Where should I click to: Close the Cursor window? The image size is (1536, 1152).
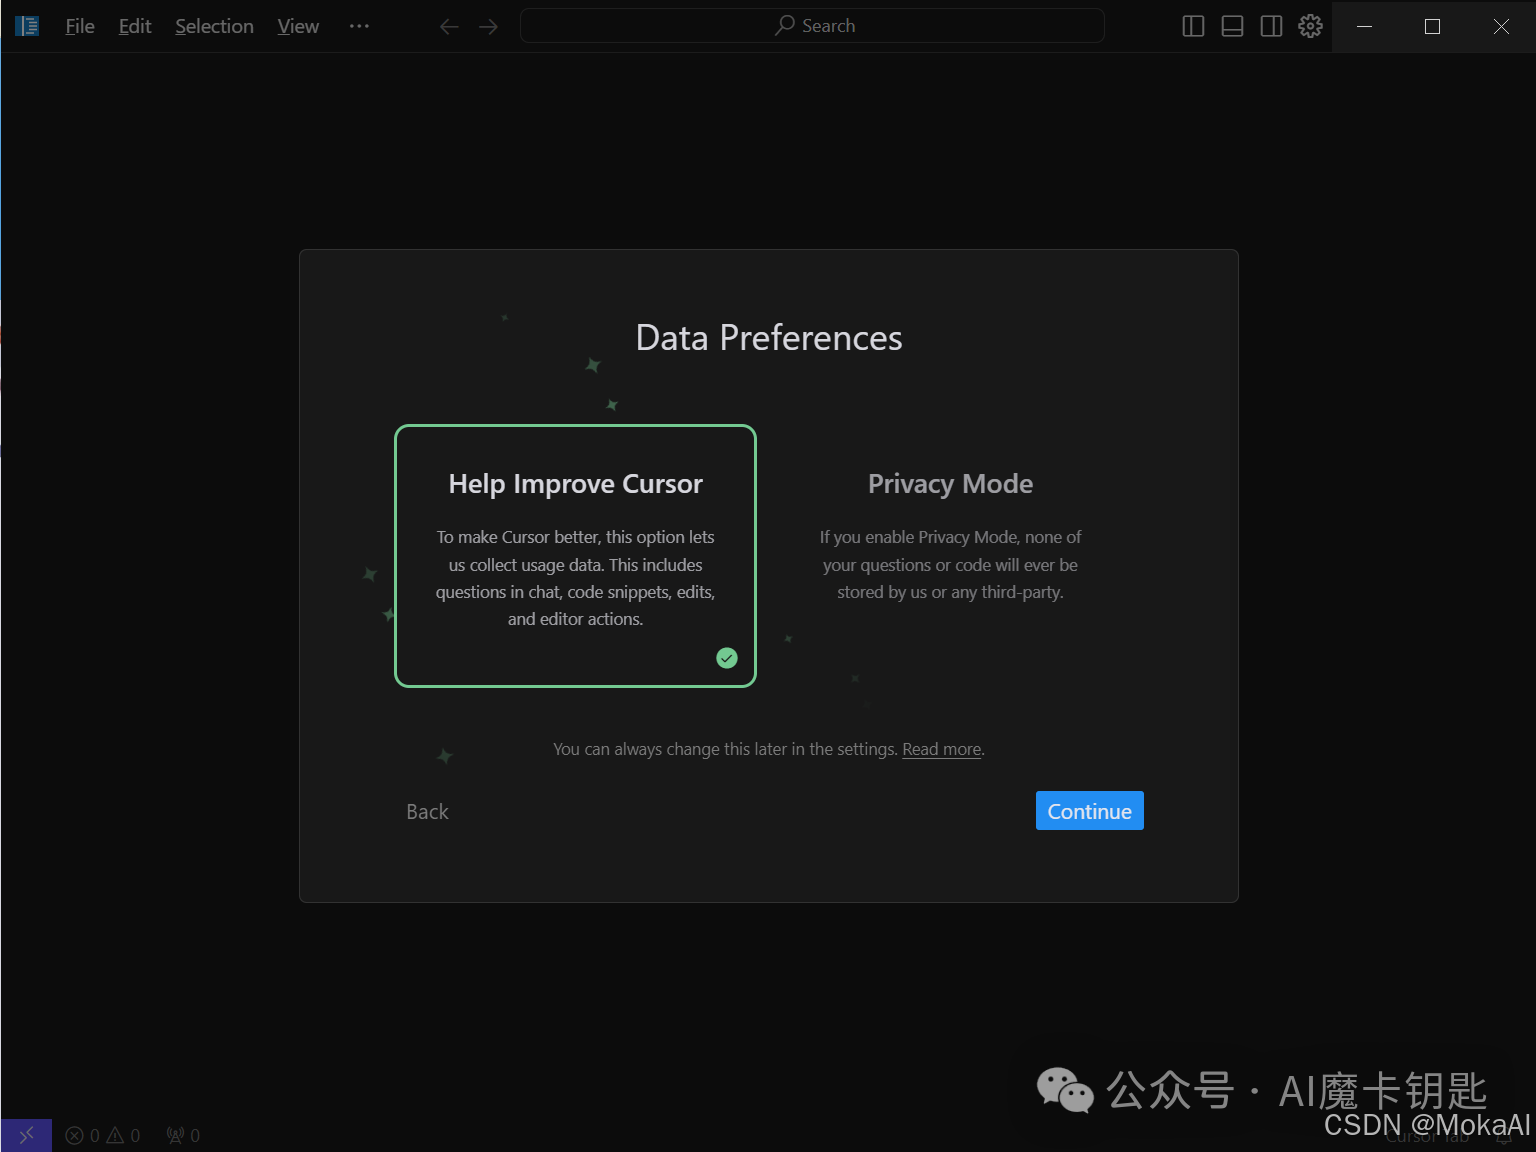click(1501, 26)
